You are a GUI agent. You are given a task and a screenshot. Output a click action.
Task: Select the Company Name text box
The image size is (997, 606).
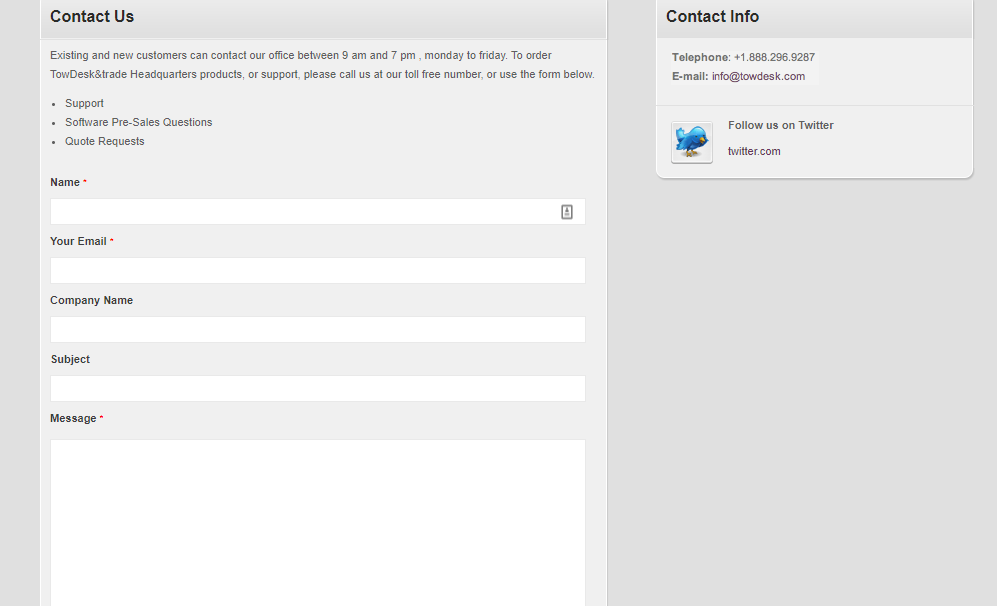(318, 330)
